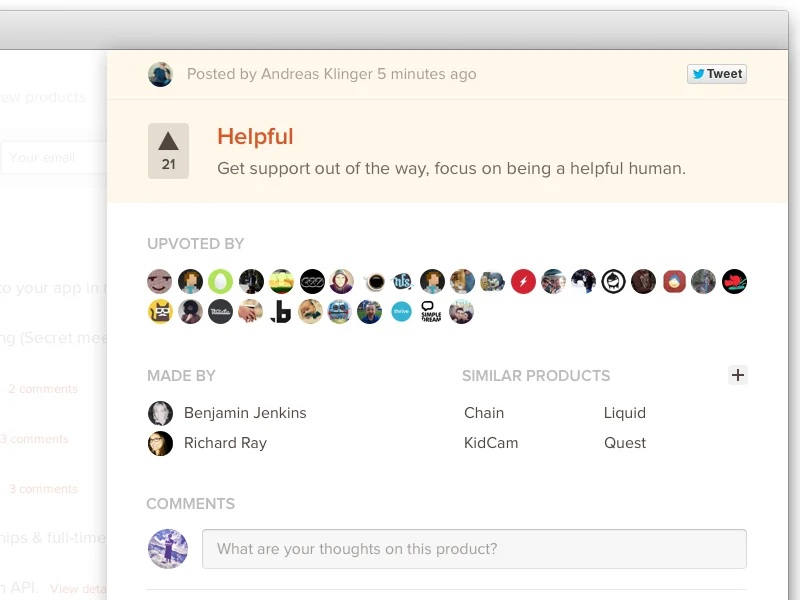Click the red lightning bolt upvoter avatar

523,282
